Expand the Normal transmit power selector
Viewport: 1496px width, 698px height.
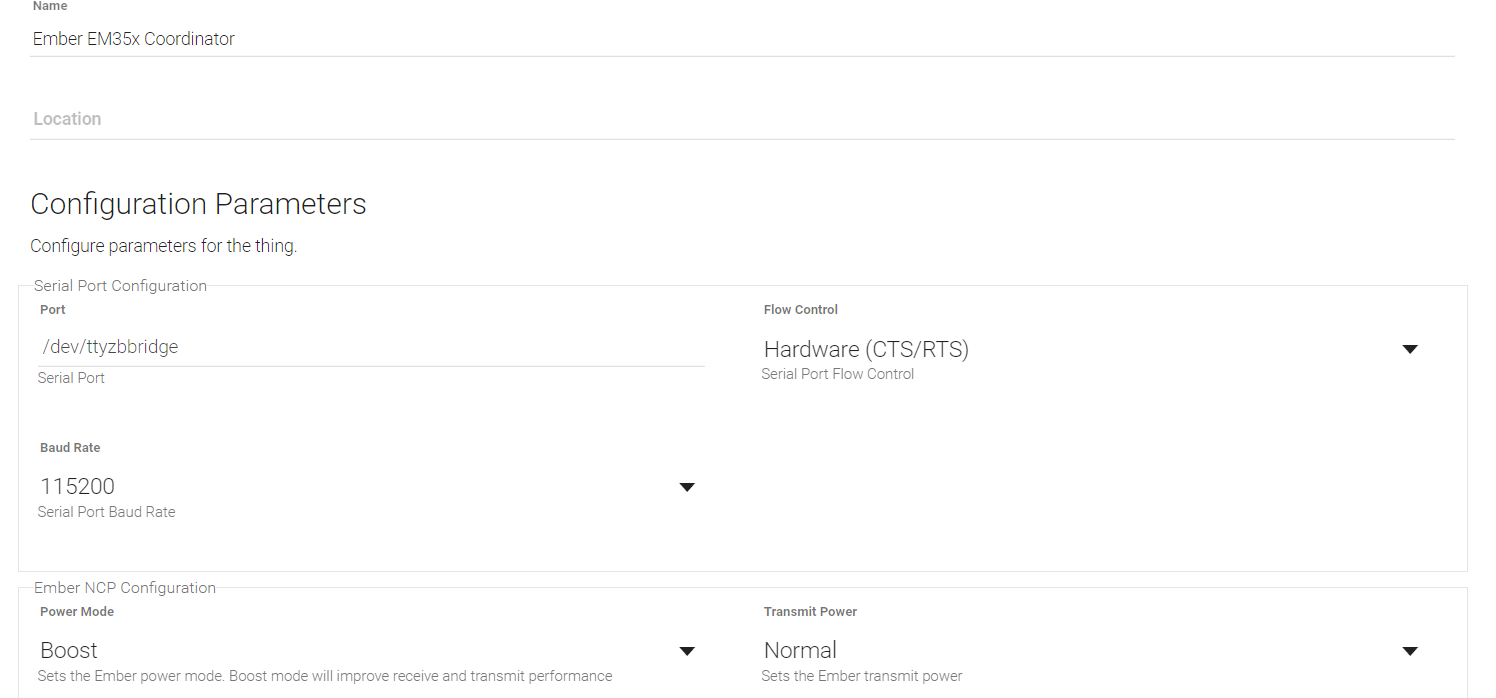(800, 651)
